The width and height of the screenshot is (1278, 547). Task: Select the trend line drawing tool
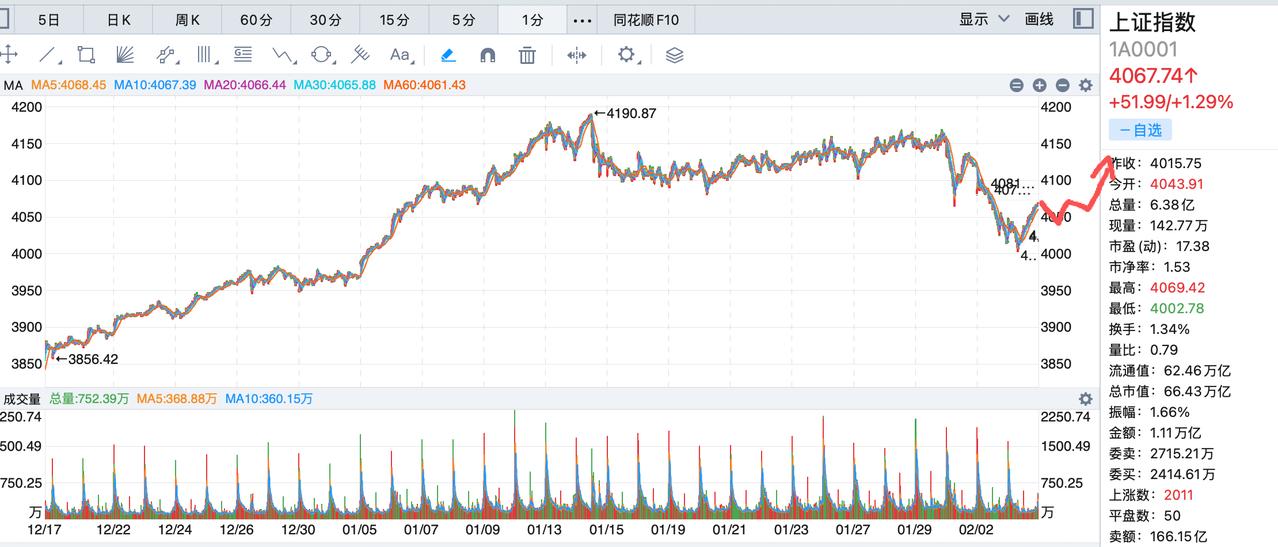click(47, 55)
